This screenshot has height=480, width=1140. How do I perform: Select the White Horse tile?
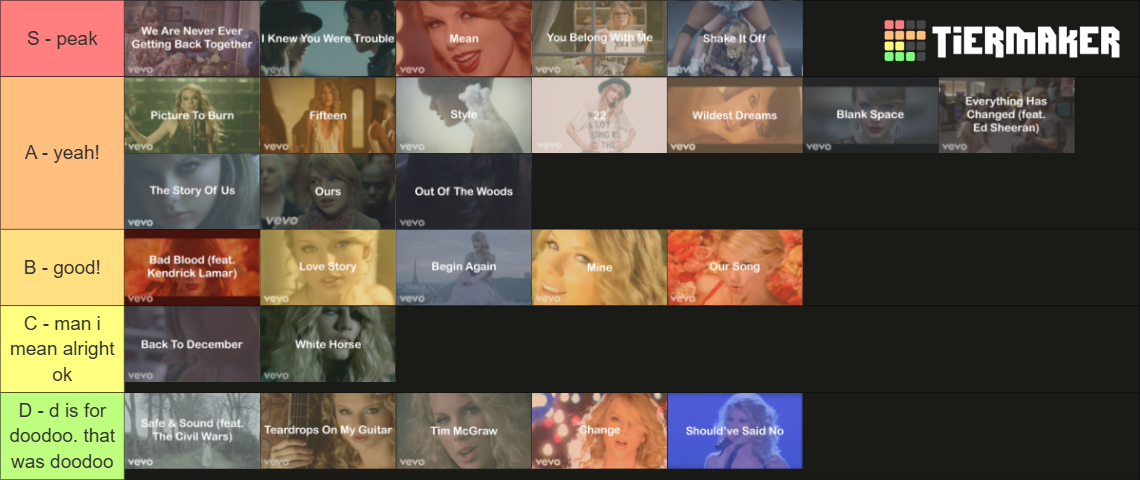328,344
